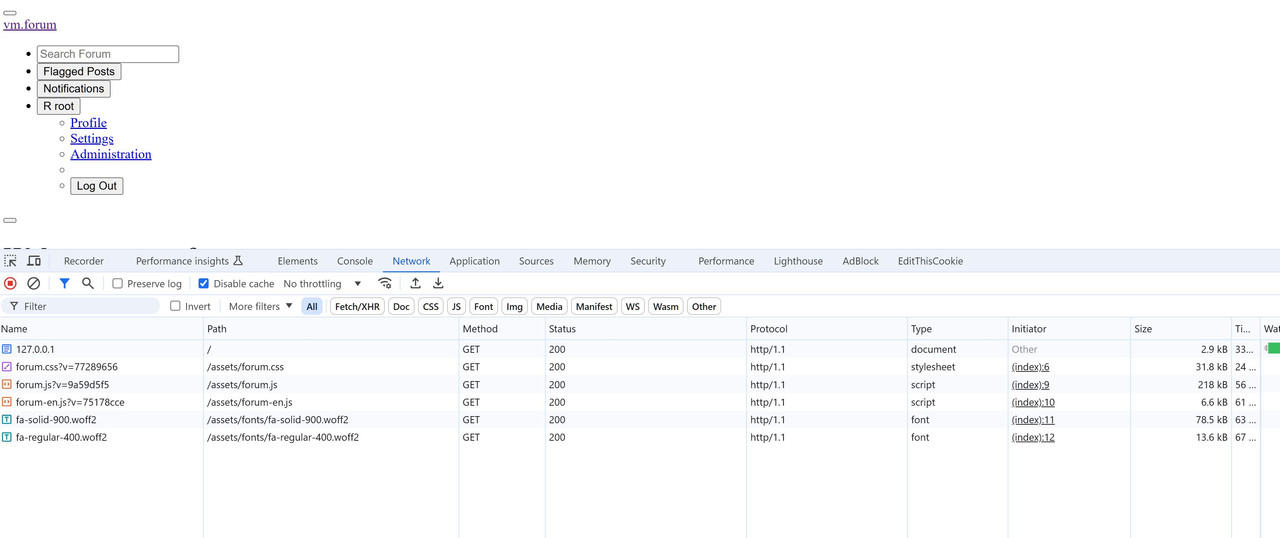The height and width of the screenshot is (538, 1280).
Task: Open network search with the magnifier icon
Action: click(x=88, y=284)
